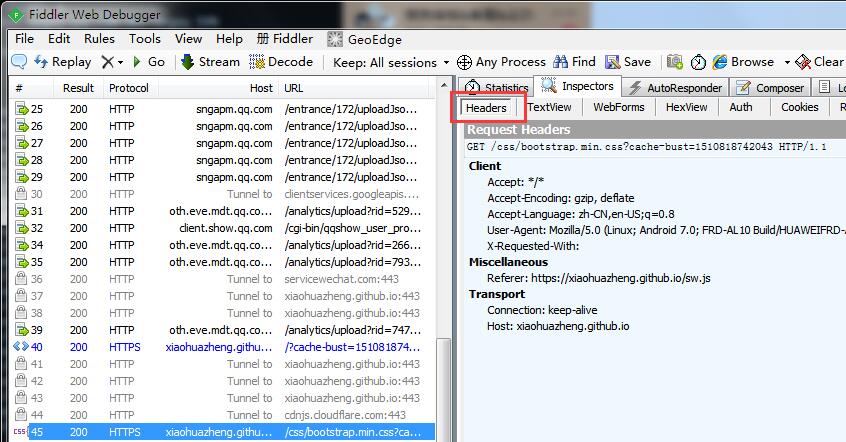Open the Help menu
846x442 pixels.
point(229,39)
